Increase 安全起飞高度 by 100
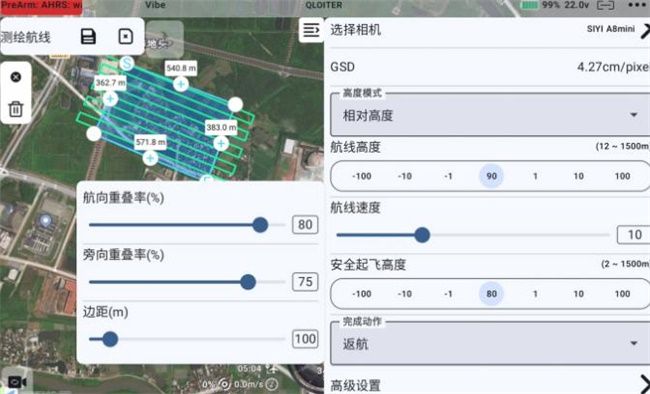This screenshot has width=650, height=394. 622,294
